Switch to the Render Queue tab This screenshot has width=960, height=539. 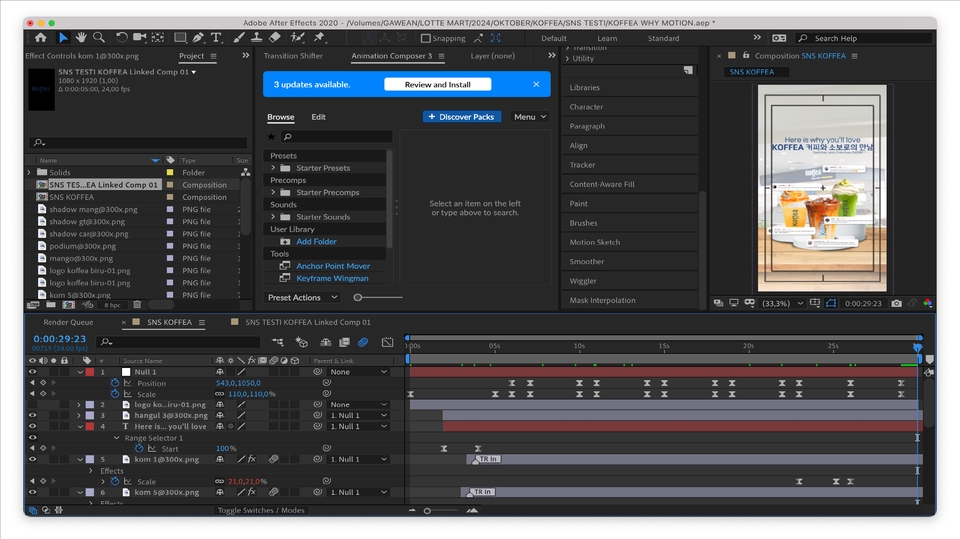tap(68, 322)
